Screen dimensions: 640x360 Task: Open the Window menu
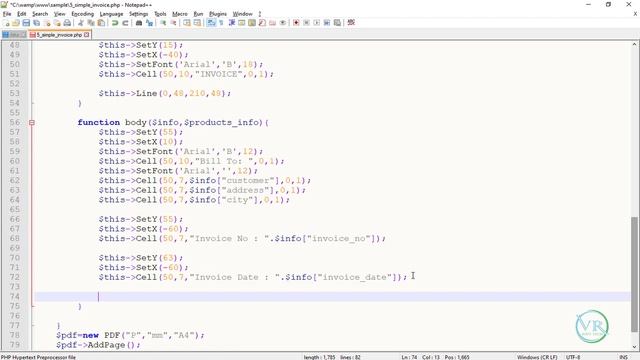click(x=243, y=14)
